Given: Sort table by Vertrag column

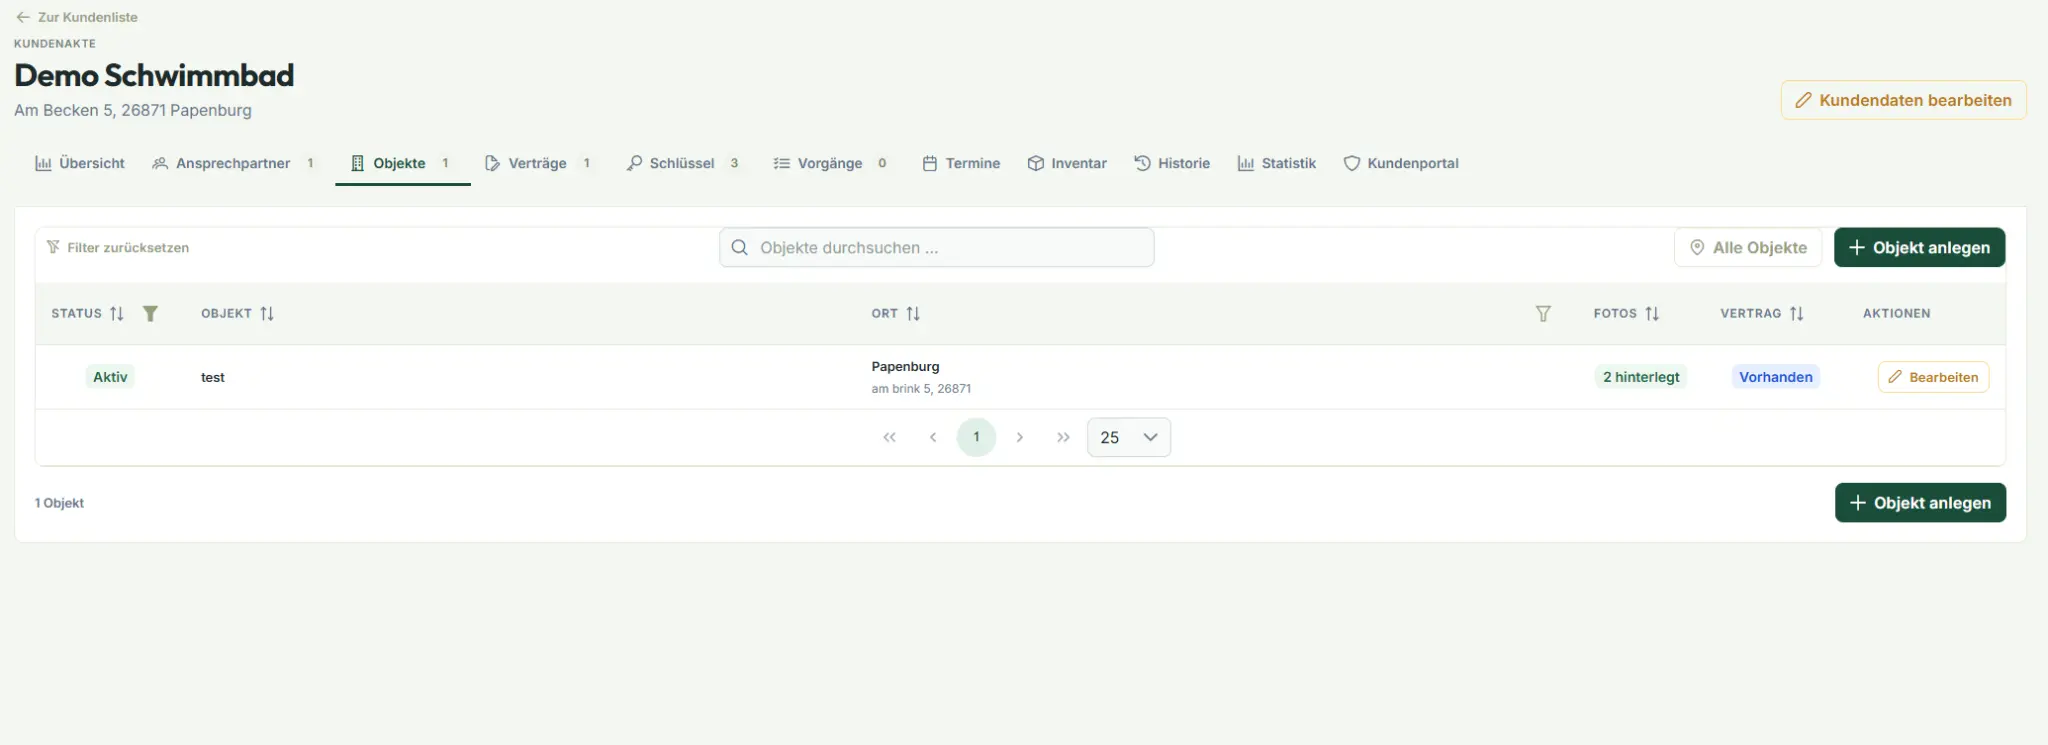Looking at the screenshot, I should click(x=1797, y=314).
